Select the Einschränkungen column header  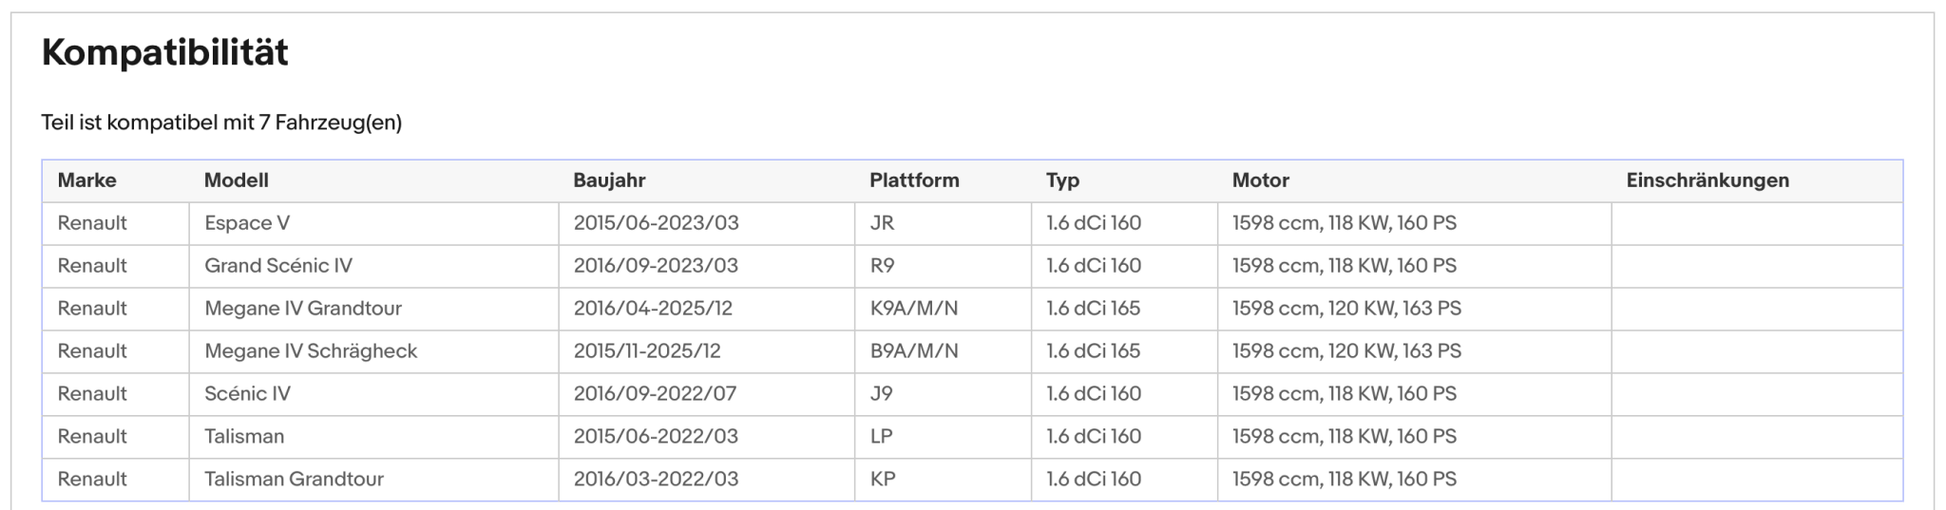1707,181
